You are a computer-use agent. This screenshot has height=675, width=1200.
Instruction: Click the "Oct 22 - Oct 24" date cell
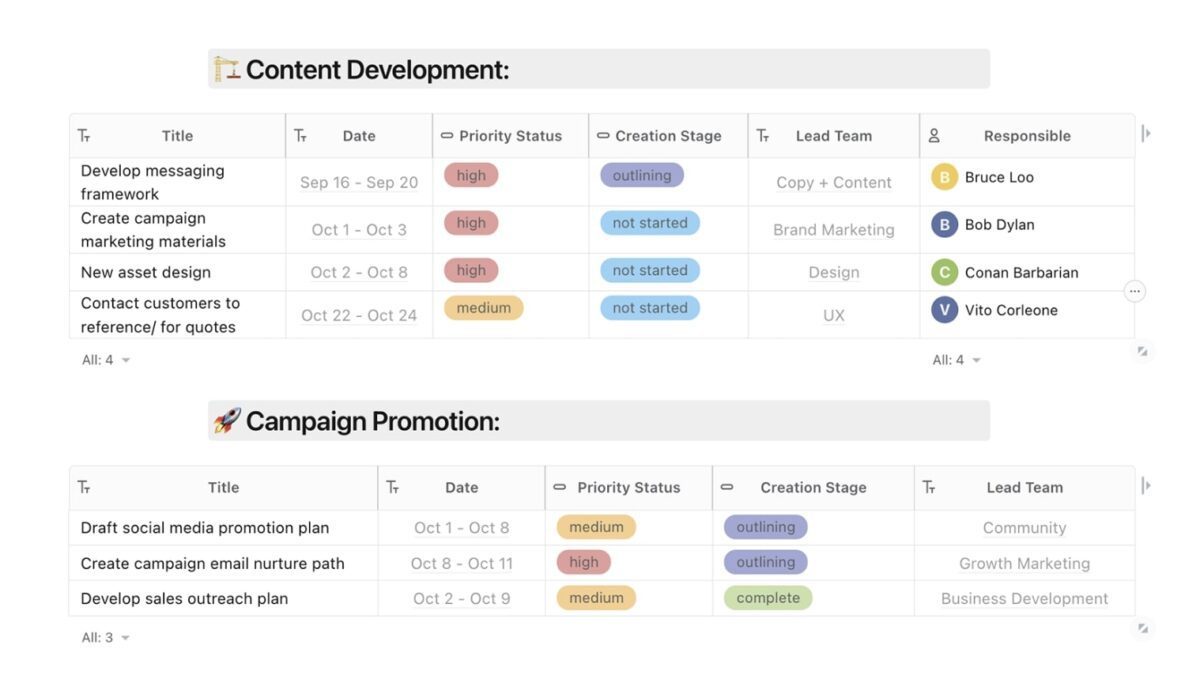[359, 315]
